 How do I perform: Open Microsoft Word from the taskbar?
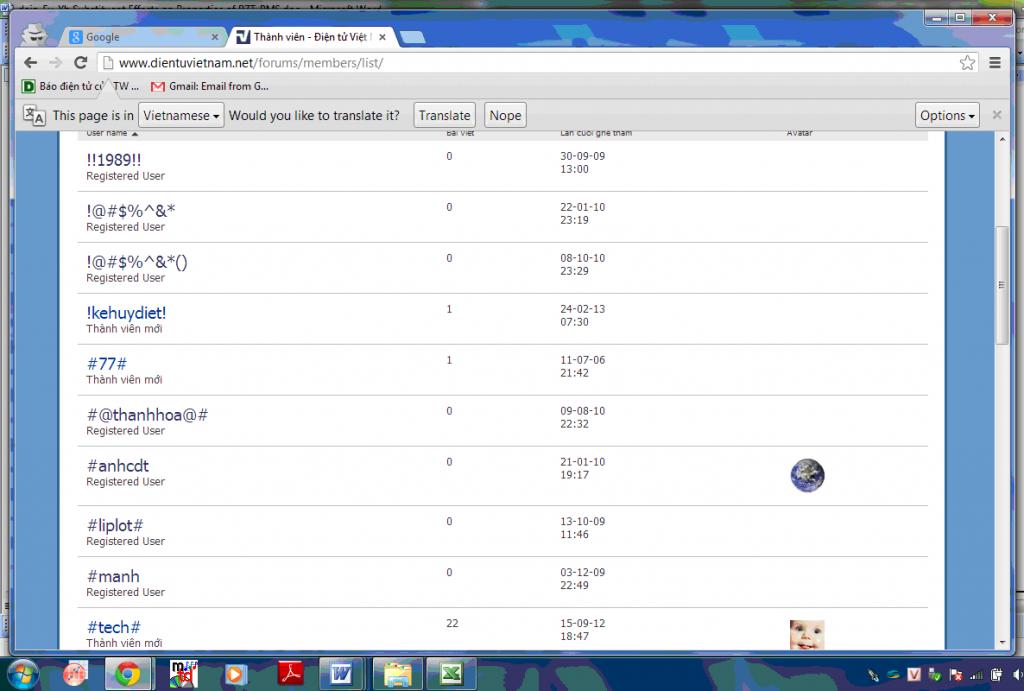click(x=342, y=674)
